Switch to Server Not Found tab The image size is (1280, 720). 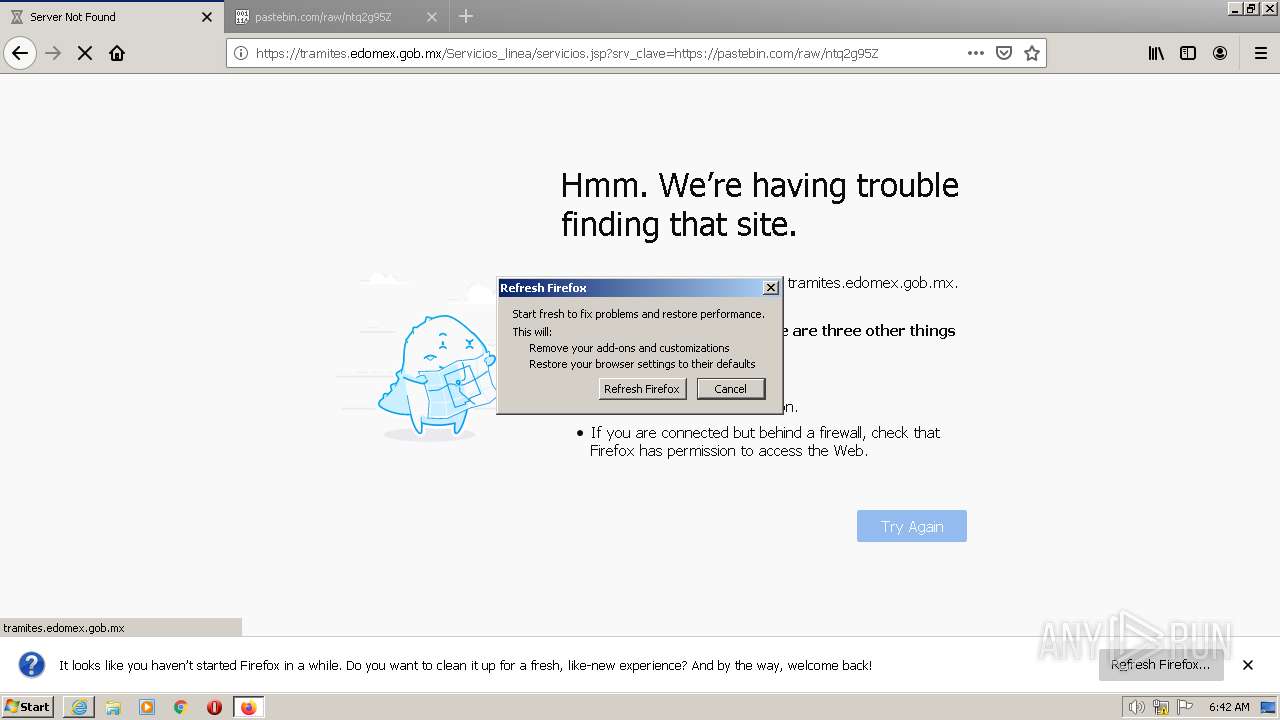tap(112, 17)
